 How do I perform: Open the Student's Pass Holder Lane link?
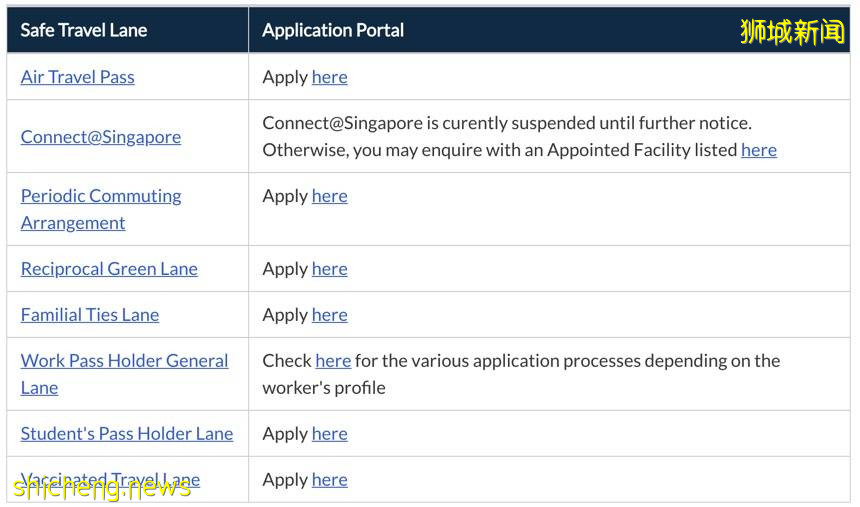126,434
